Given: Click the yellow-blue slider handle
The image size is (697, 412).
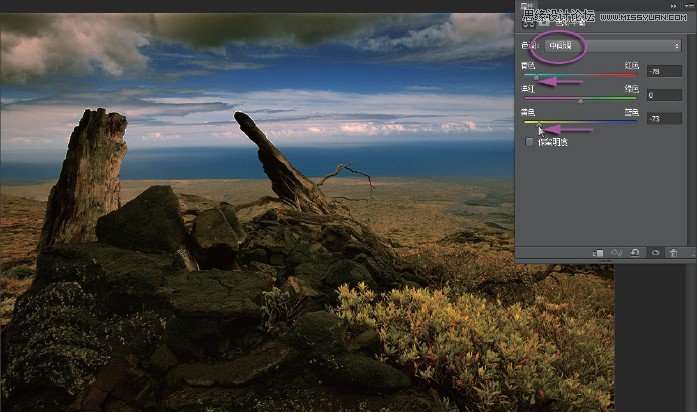Looking at the screenshot, I should coord(539,125).
